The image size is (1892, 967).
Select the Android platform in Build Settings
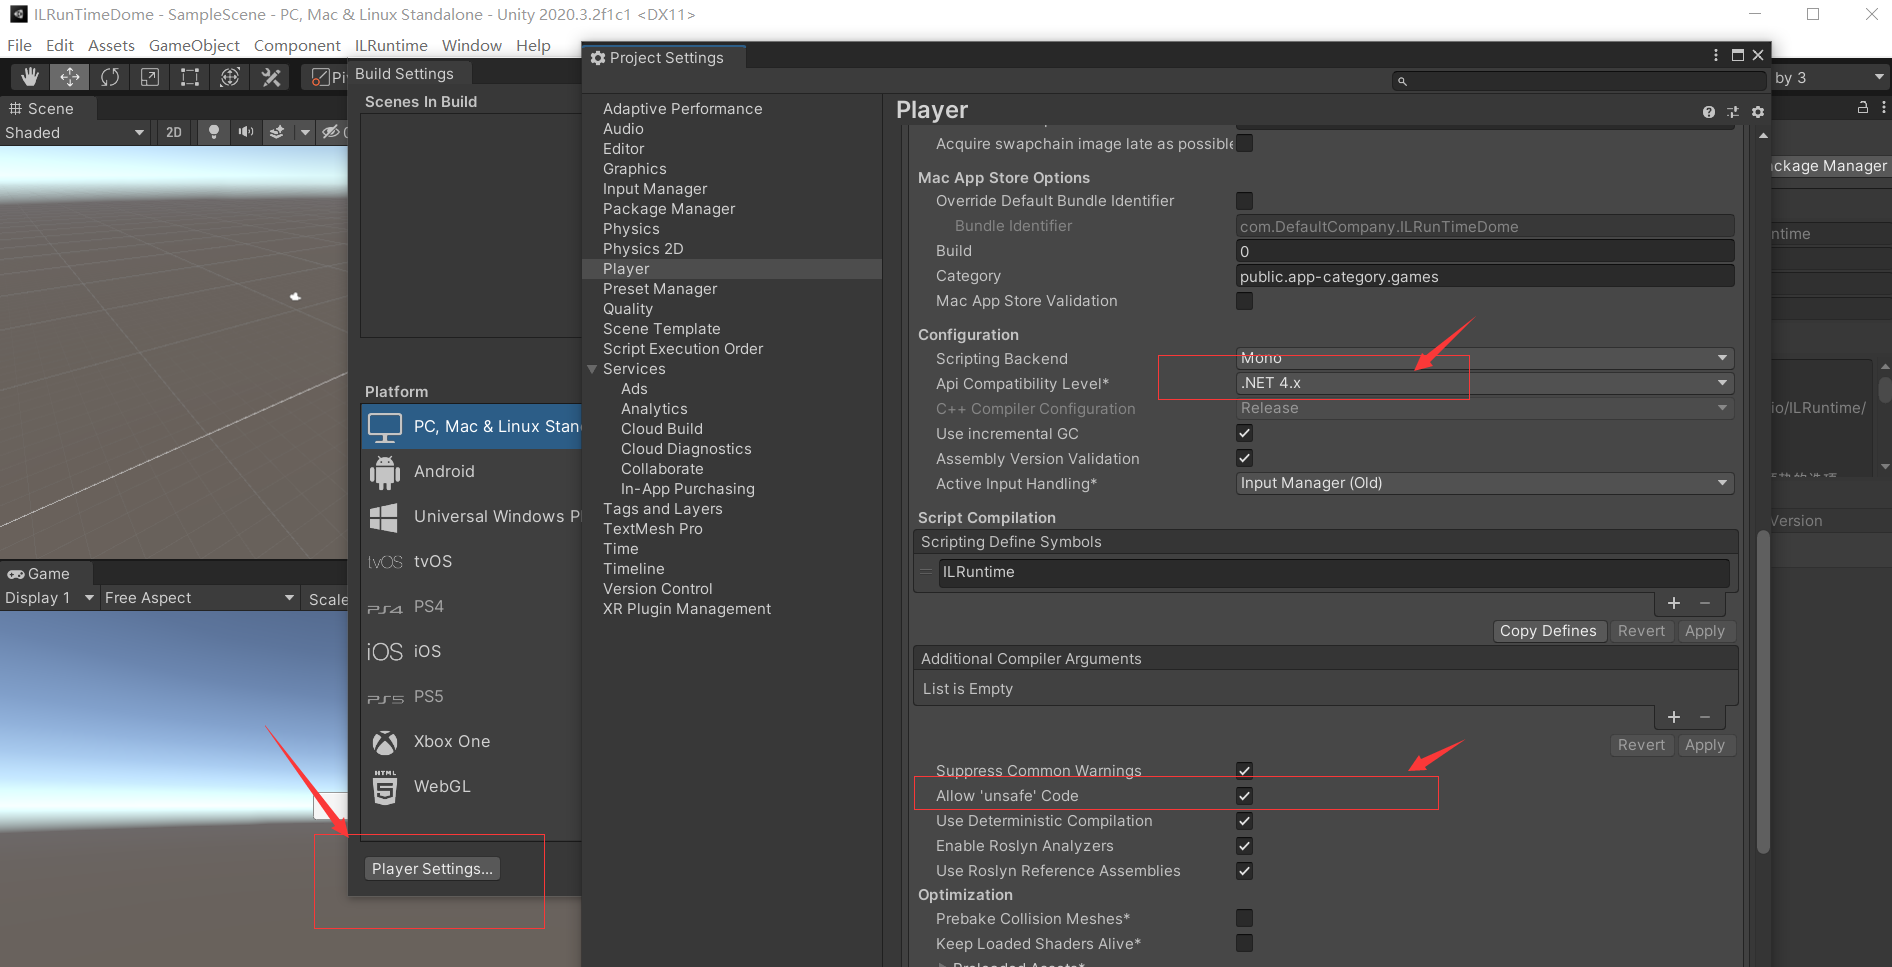tap(444, 471)
